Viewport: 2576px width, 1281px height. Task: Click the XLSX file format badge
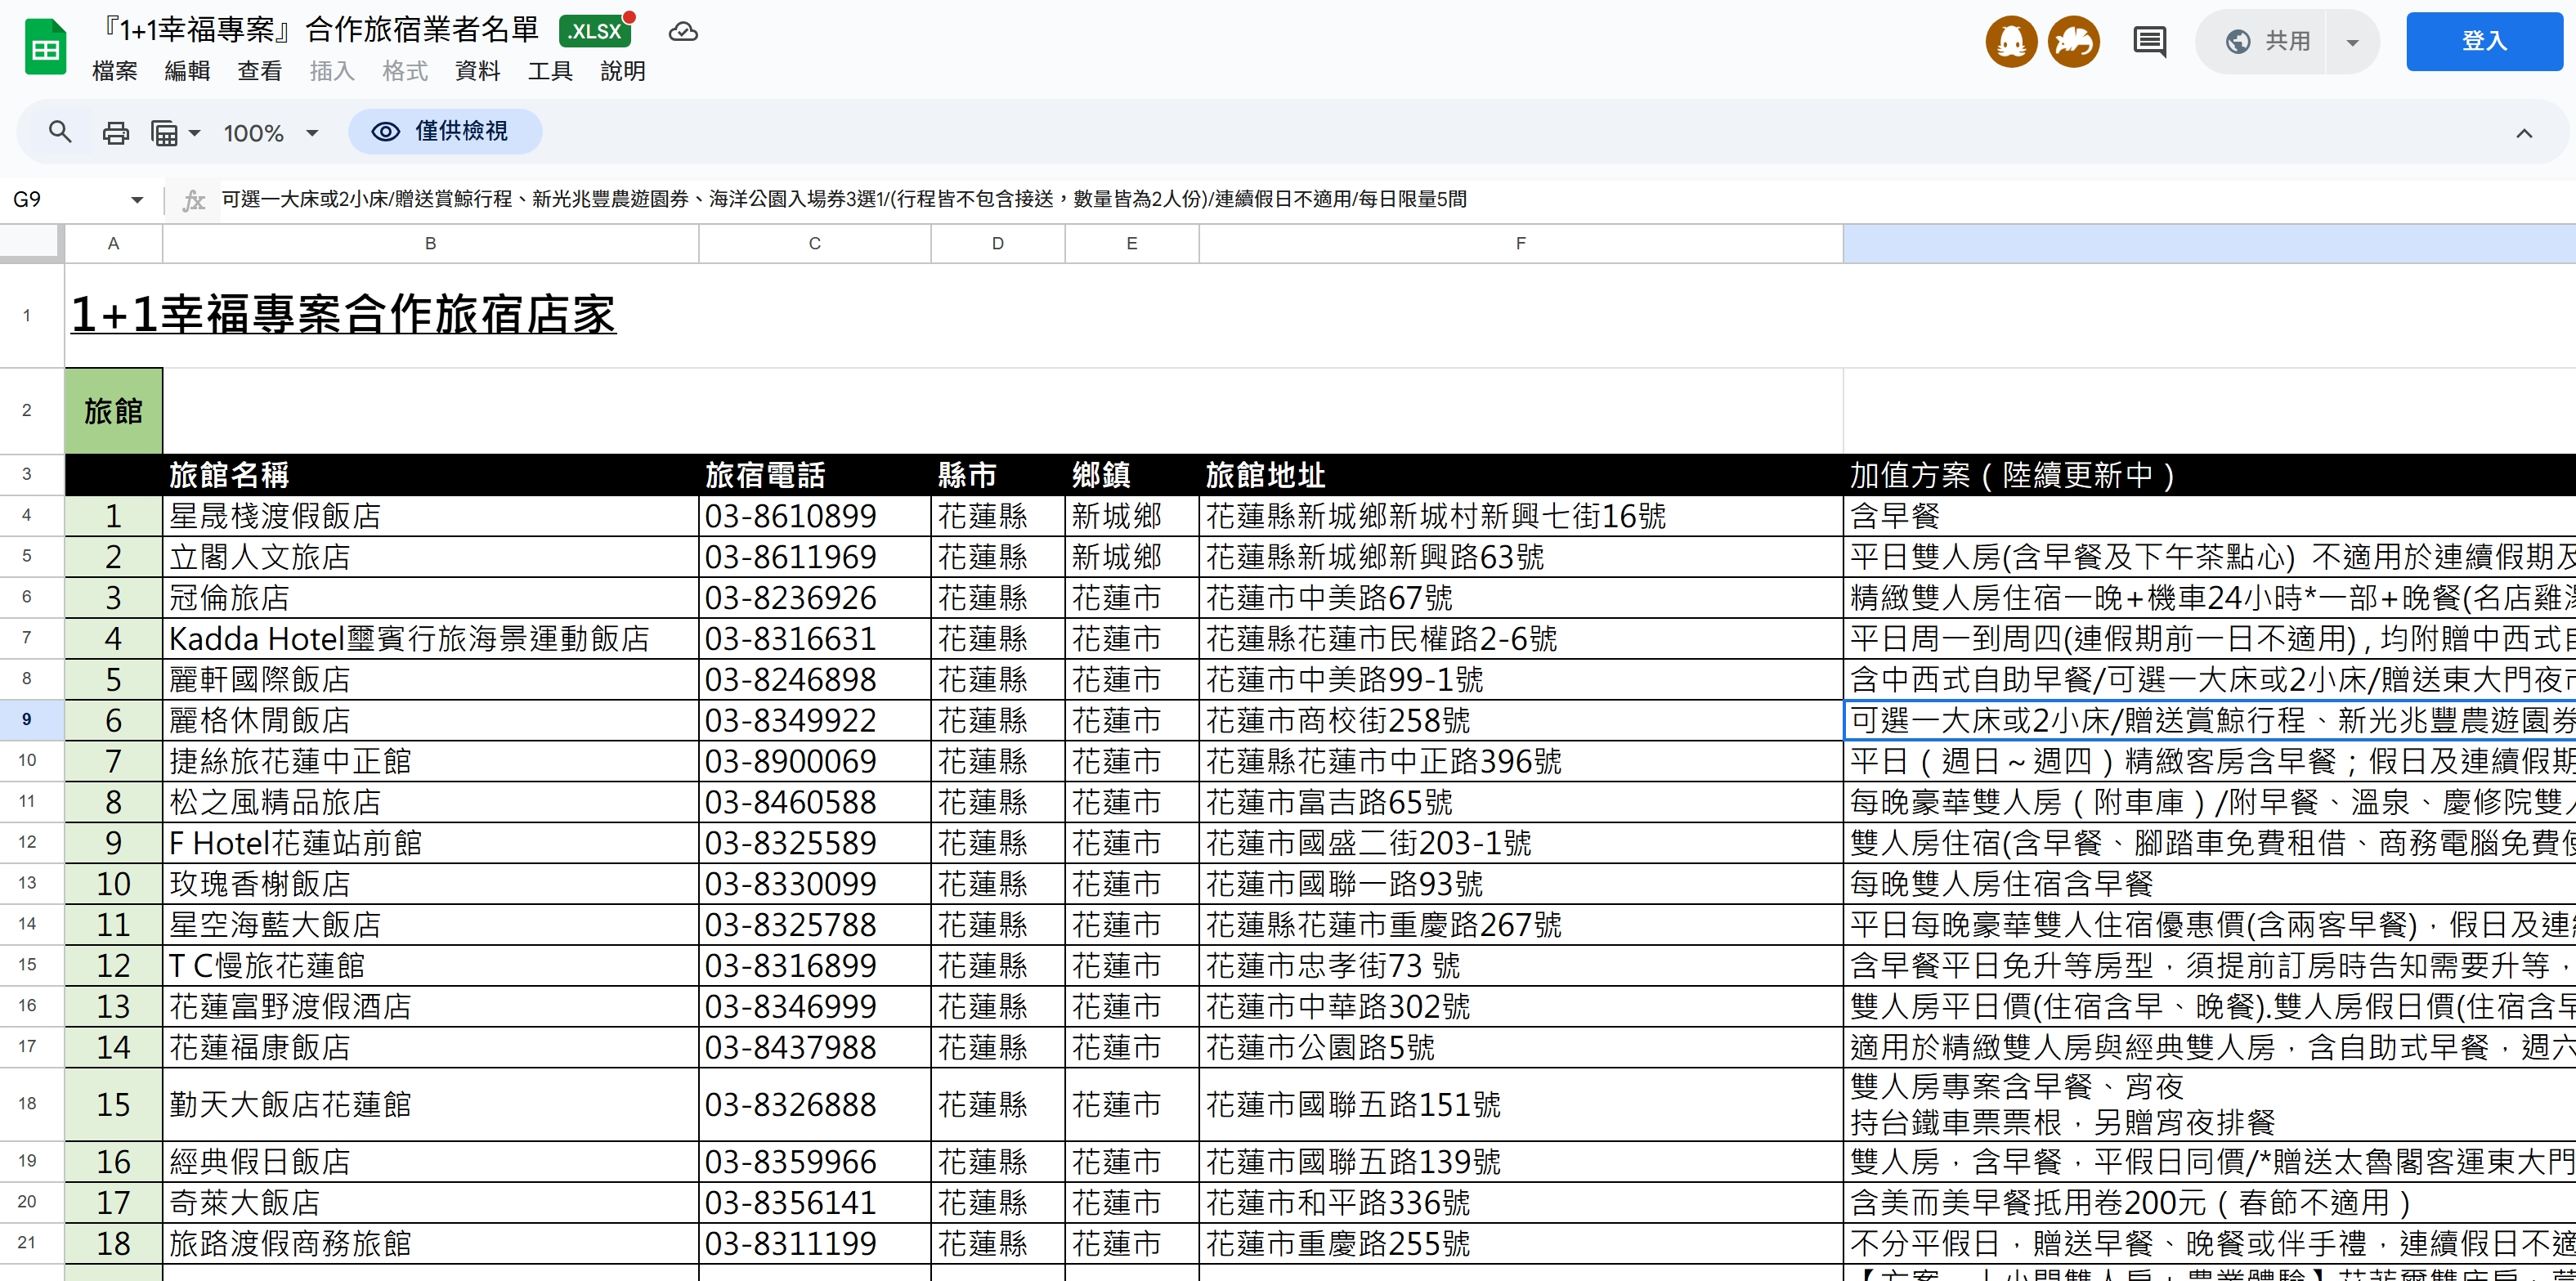click(x=596, y=31)
